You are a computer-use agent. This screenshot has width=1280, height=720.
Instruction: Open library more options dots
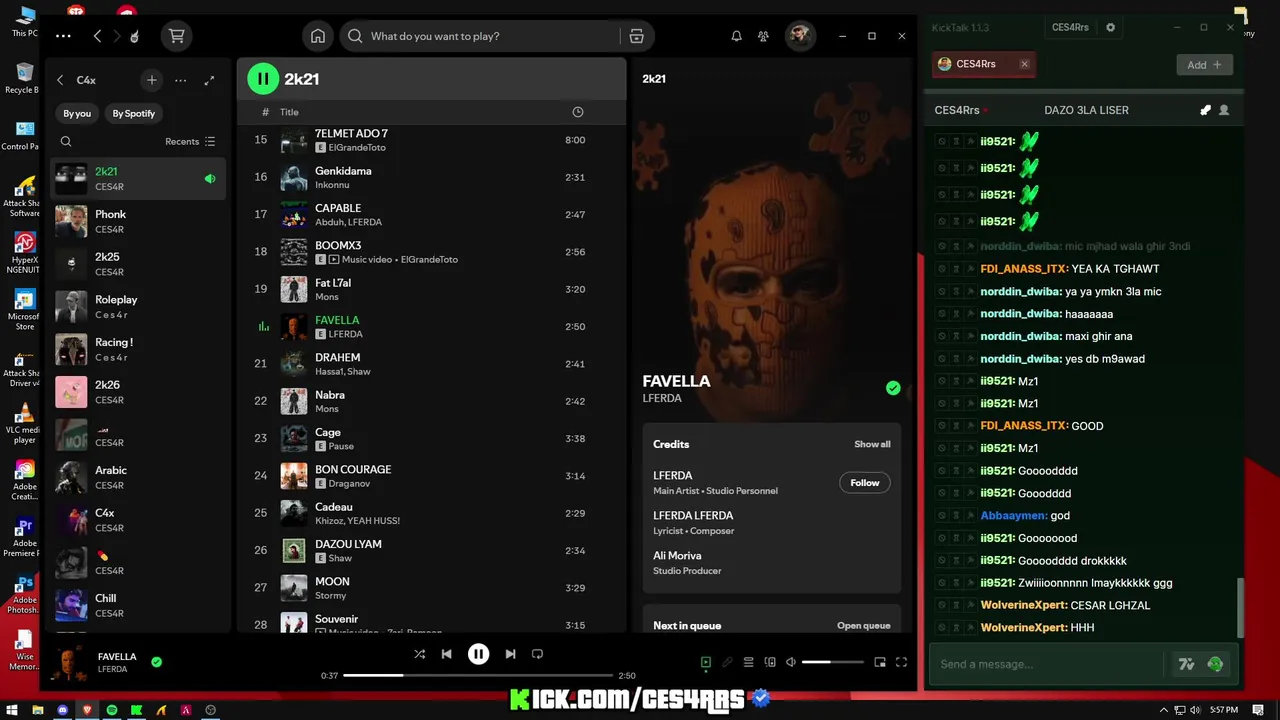[180, 80]
